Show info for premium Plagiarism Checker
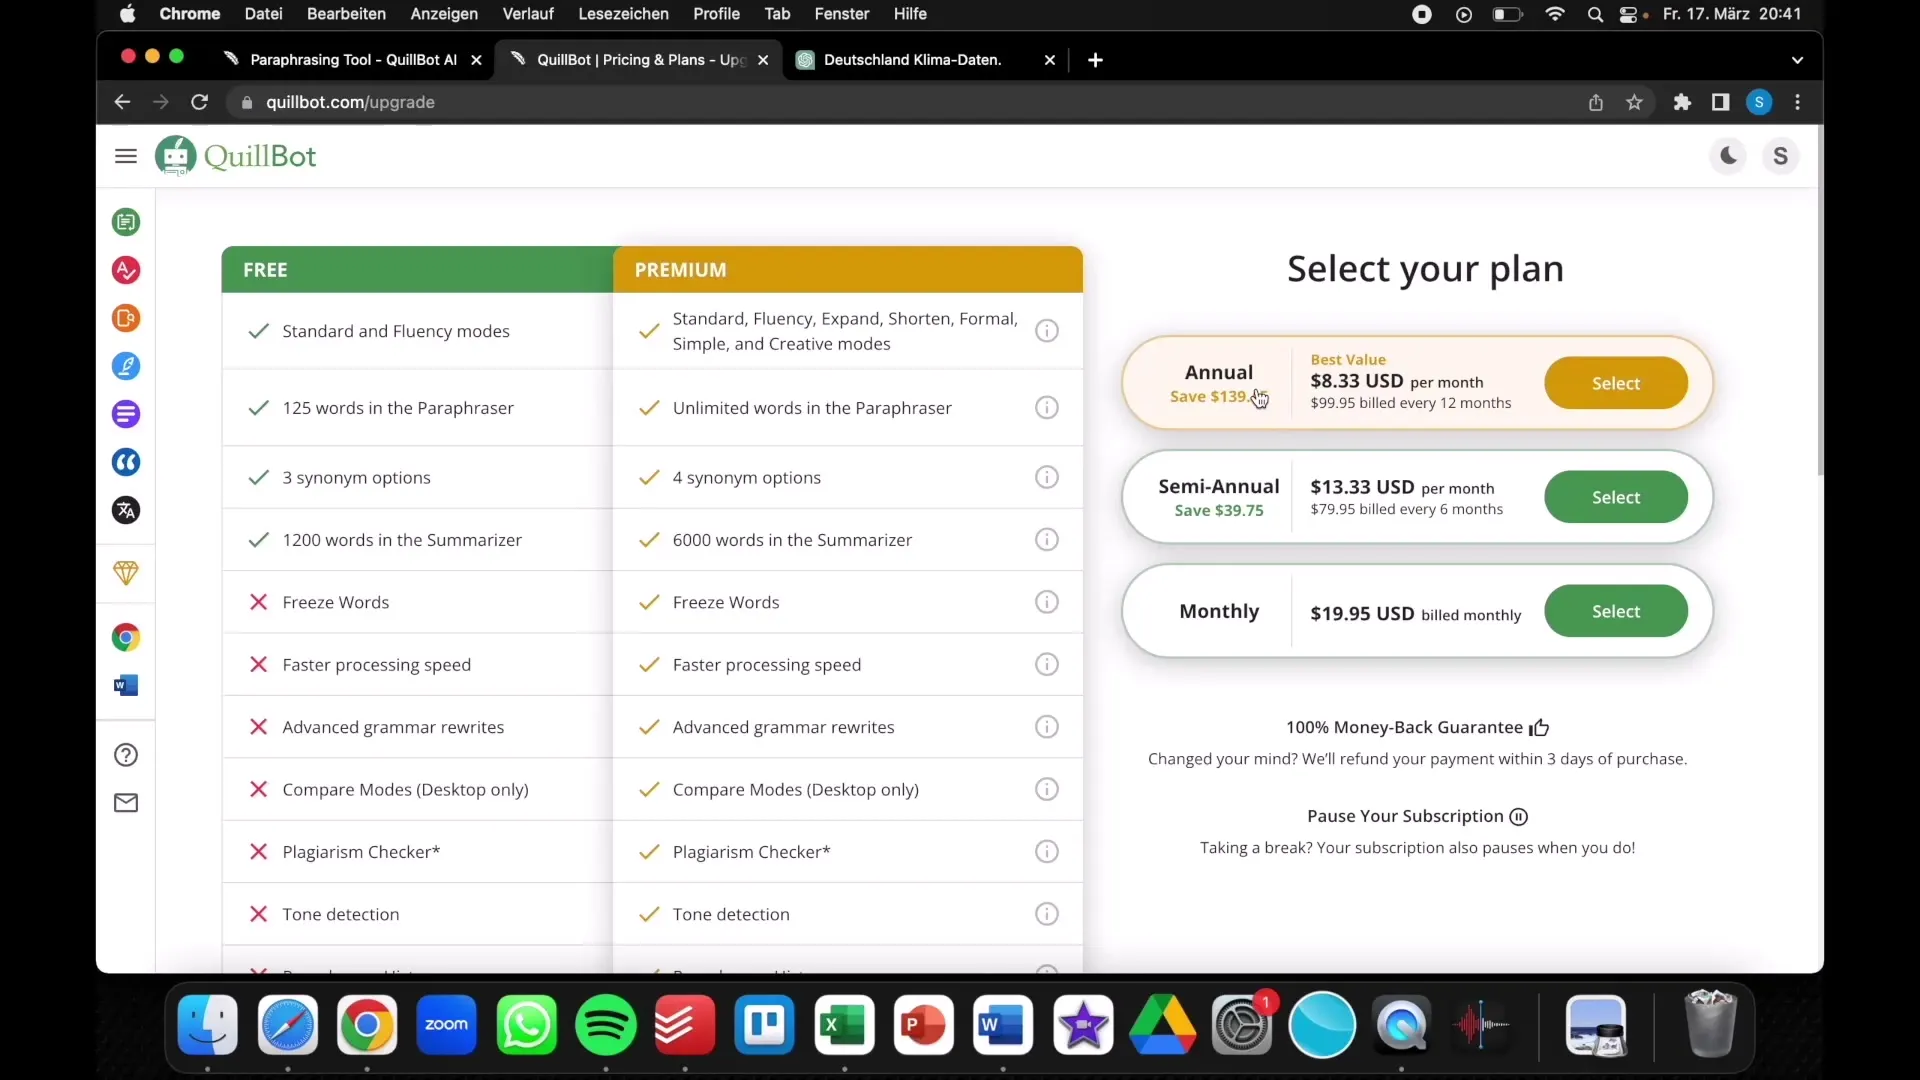 [x=1046, y=852]
